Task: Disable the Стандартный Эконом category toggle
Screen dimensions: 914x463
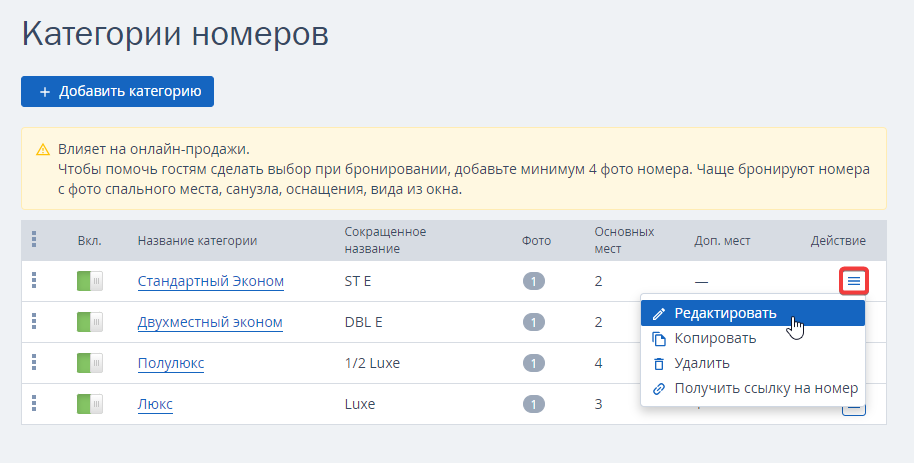Action: click(90, 281)
